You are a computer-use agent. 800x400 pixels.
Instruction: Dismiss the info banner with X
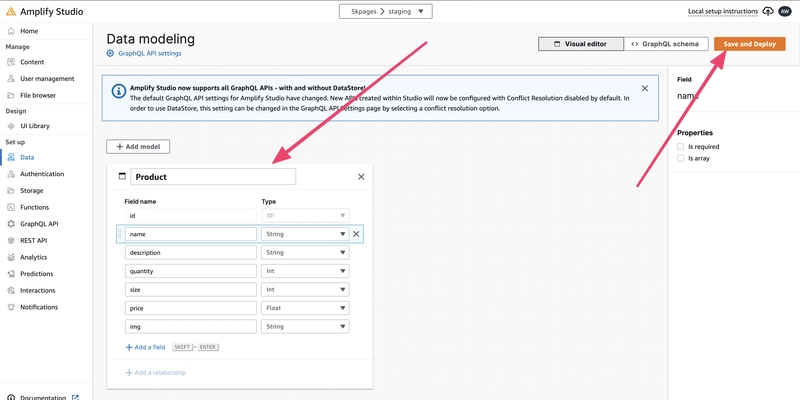click(x=644, y=88)
